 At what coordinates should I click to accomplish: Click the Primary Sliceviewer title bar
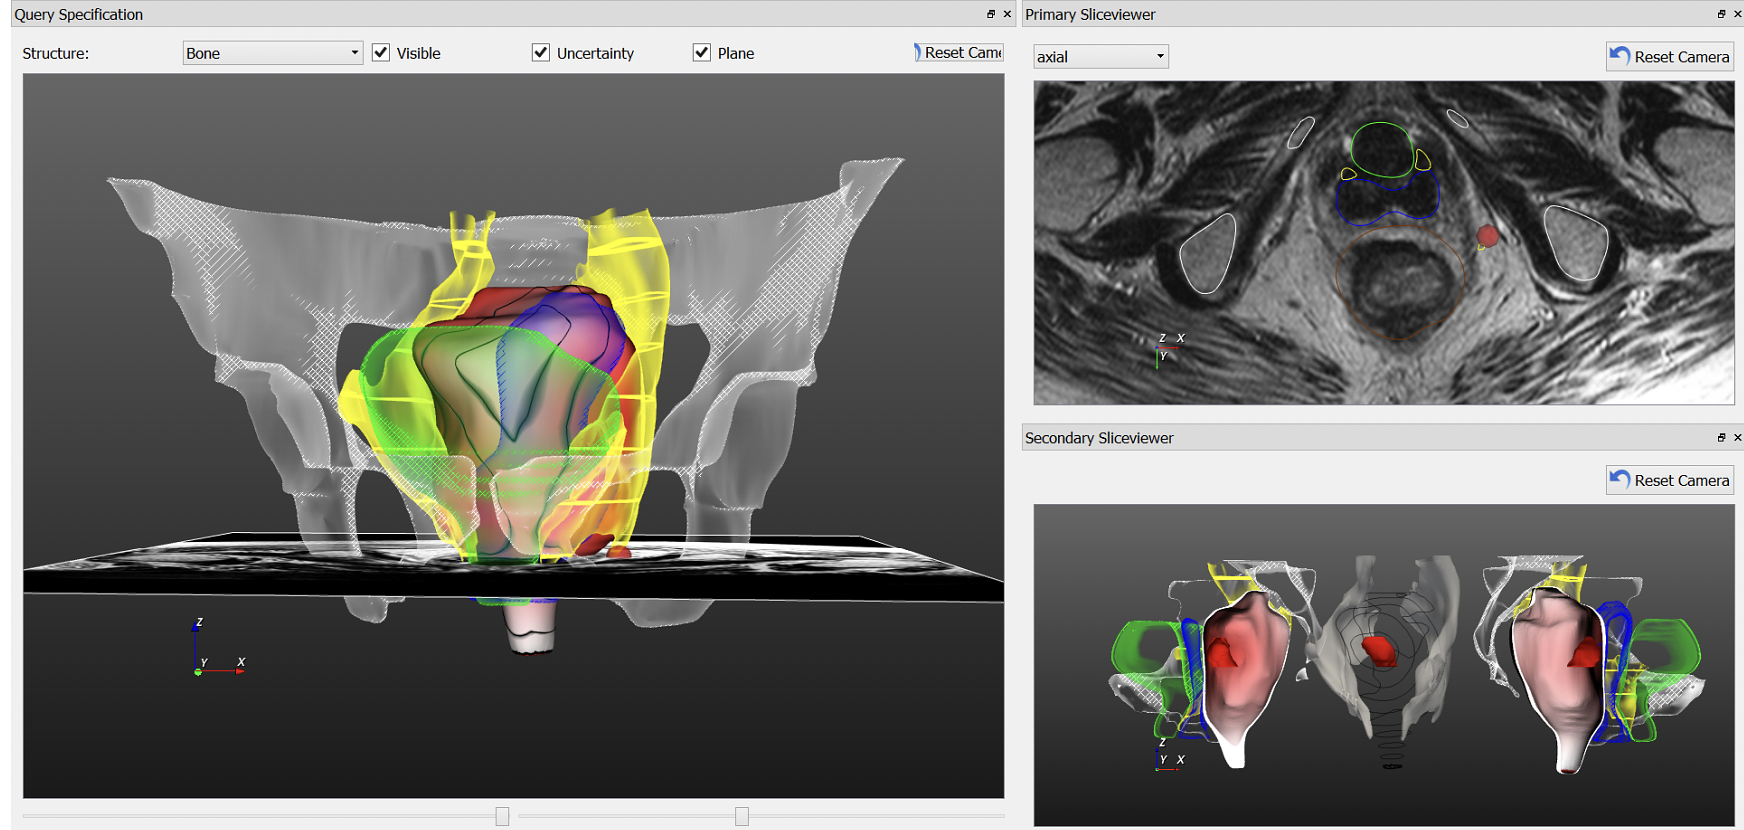click(1380, 14)
